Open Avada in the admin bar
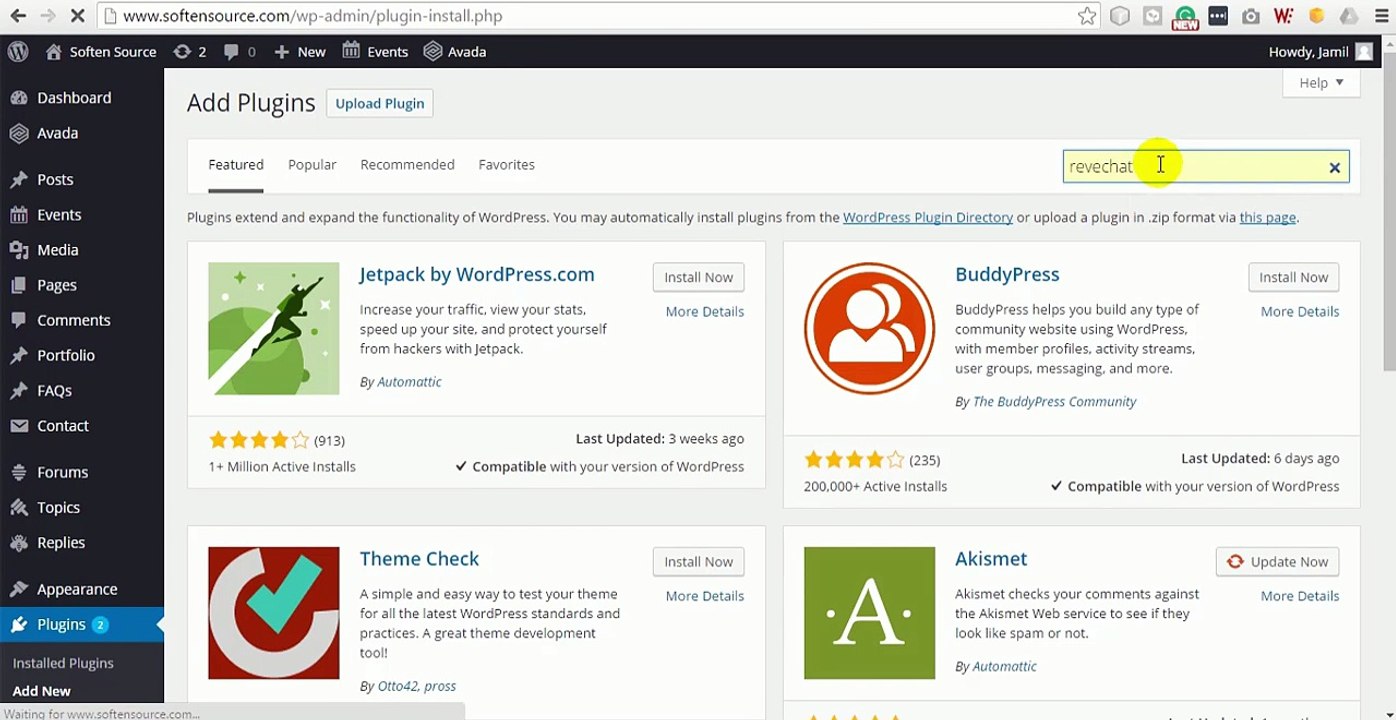The image size is (1396, 720). coord(455,52)
